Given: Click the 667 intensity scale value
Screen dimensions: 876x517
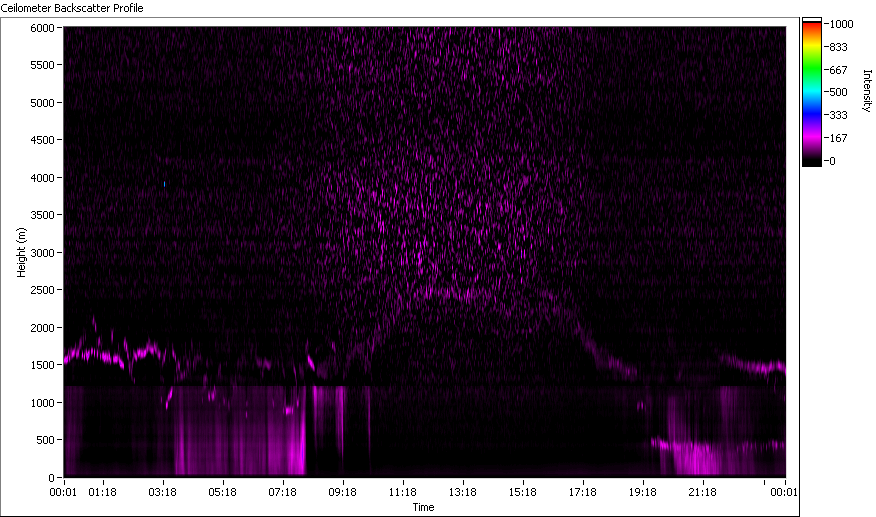Looking at the screenshot, I should point(838,70).
